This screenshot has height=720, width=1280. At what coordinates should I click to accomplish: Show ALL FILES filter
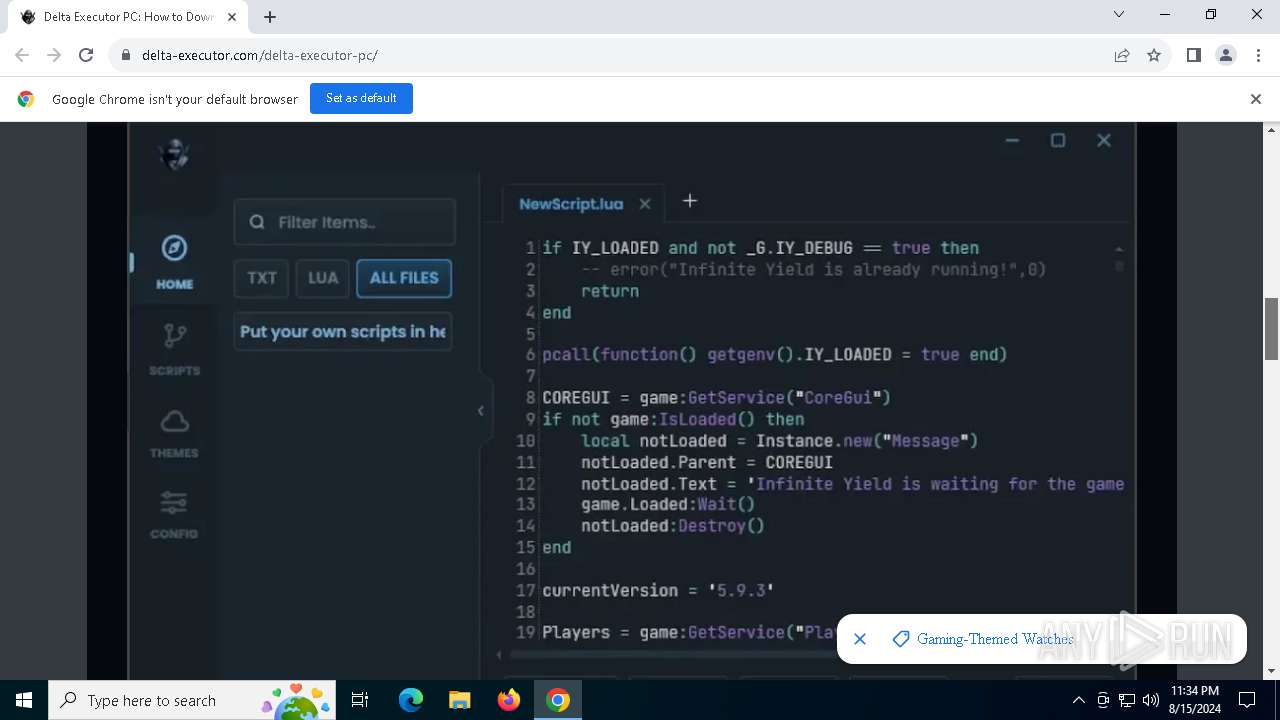[404, 278]
